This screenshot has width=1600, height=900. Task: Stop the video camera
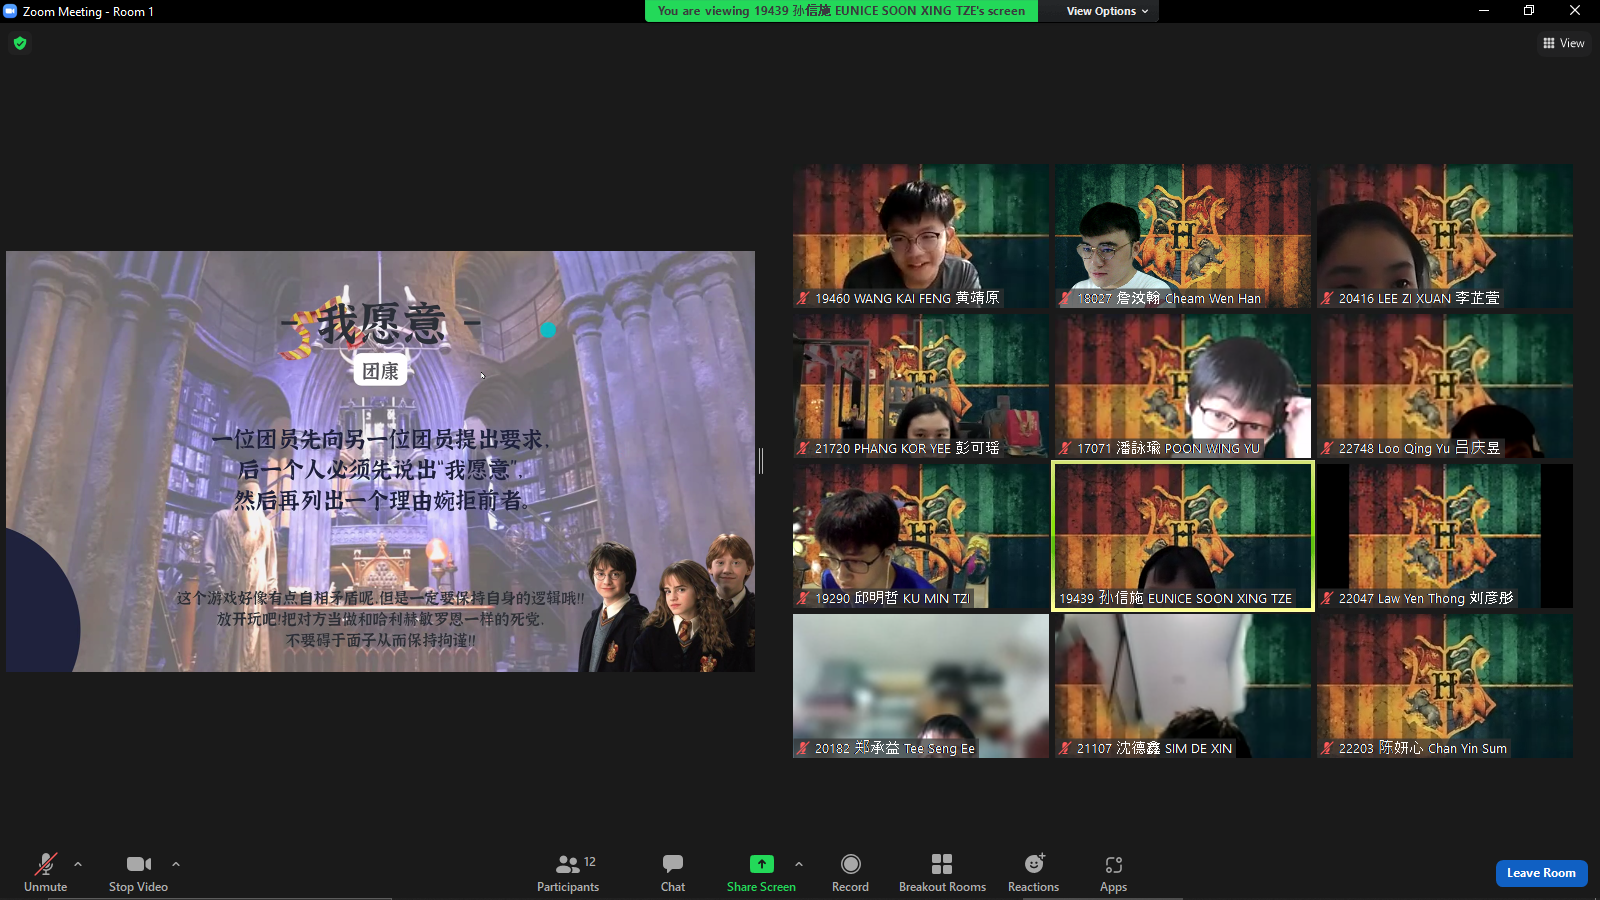click(138, 872)
